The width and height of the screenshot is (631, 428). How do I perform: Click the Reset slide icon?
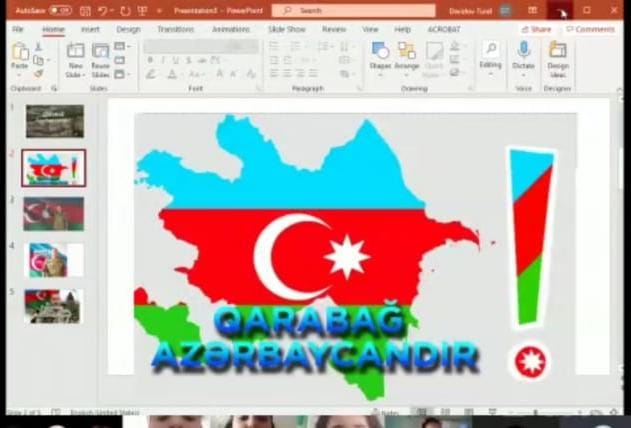120,60
